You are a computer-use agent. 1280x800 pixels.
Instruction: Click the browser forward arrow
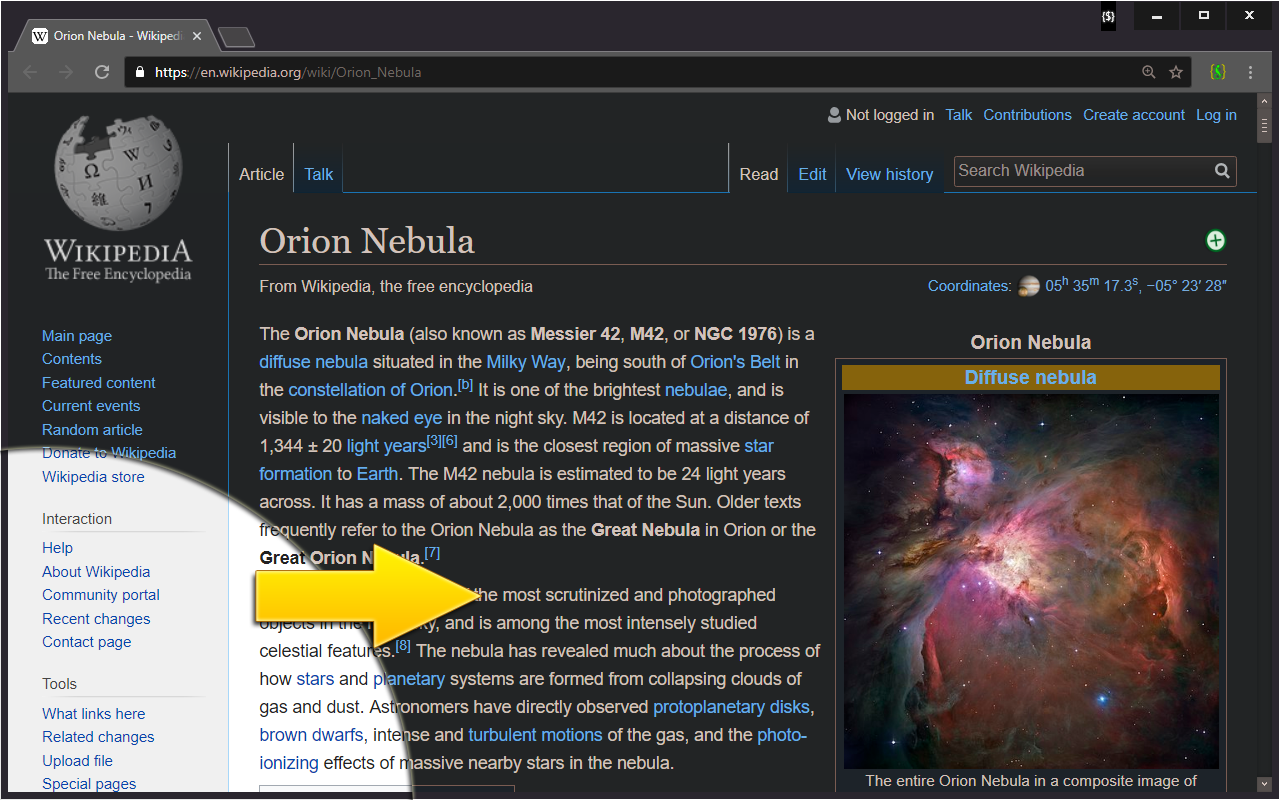point(66,72)
